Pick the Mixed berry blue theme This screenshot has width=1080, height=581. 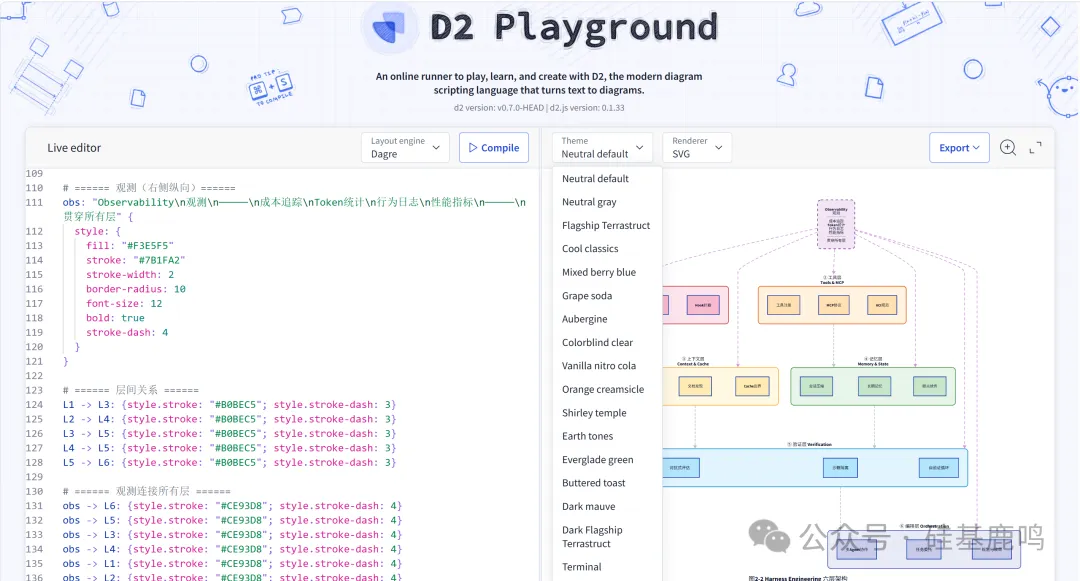(x=598, y=272)
